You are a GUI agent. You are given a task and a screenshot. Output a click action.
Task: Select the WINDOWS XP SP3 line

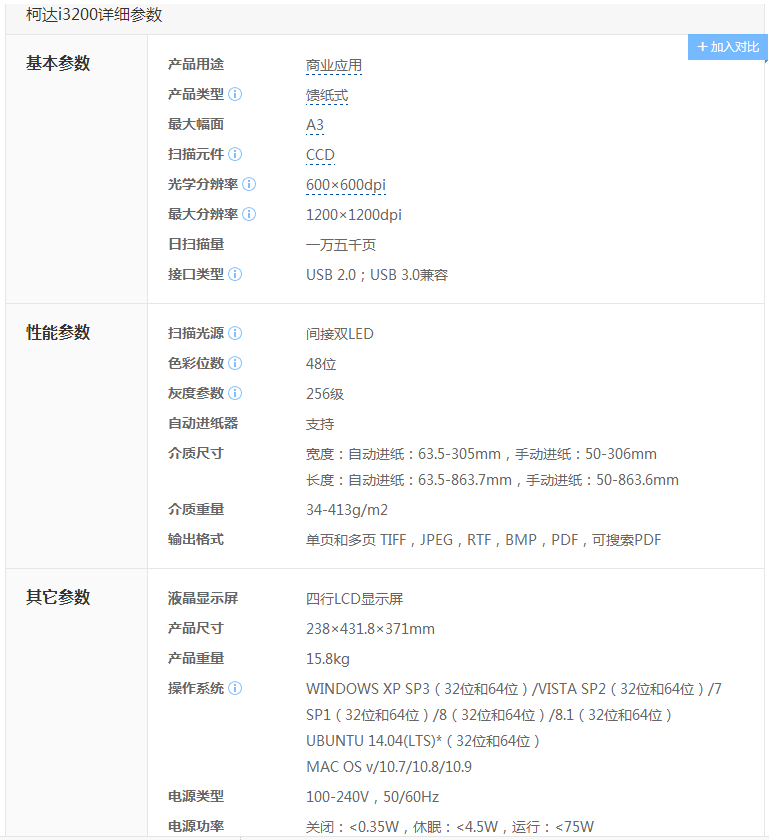[x=514, y=688]
